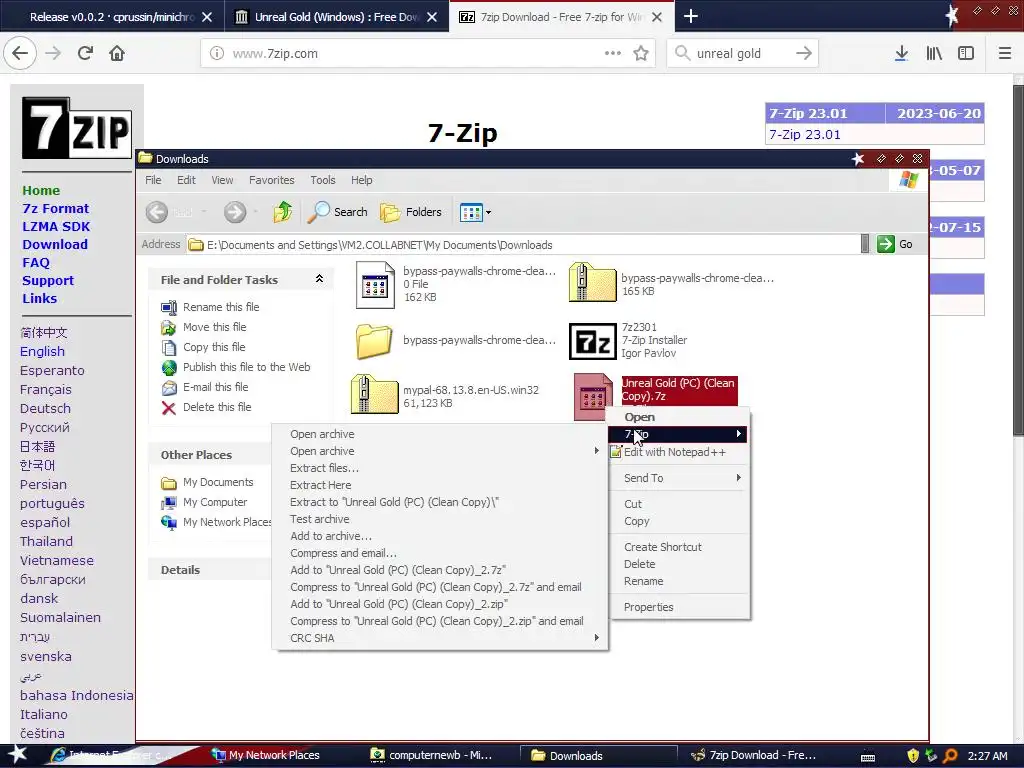1024x768 pixels.
Task: Select the bypass-paywalls folder icon
Action: pos(374,341)
